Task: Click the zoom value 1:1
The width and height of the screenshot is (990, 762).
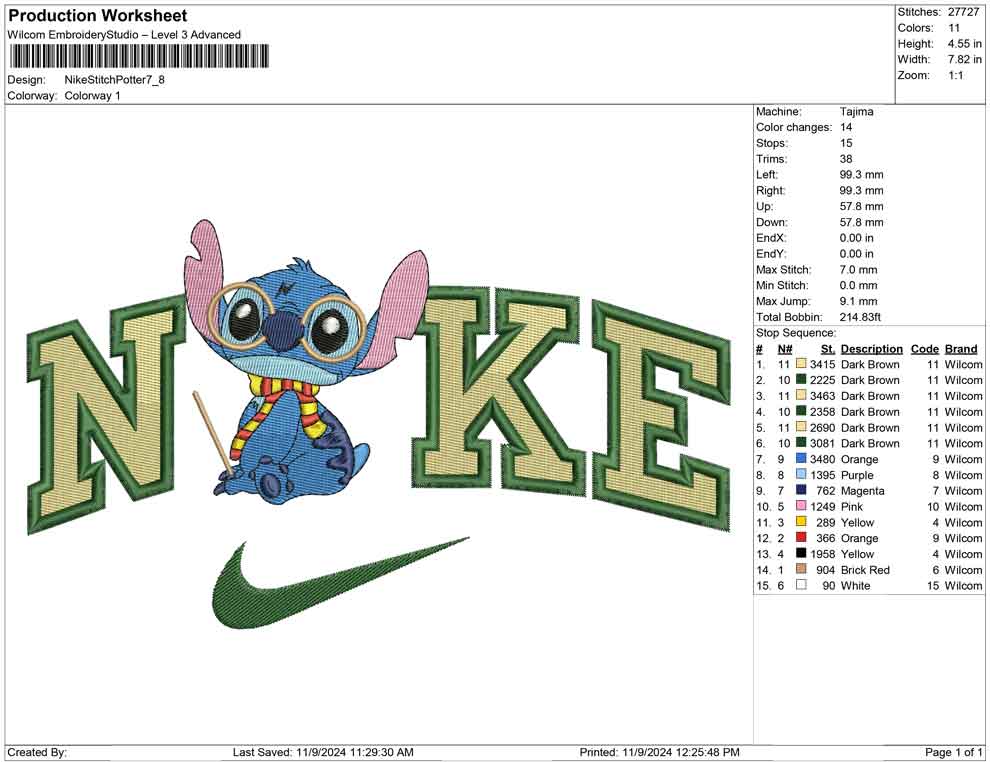Action: click(955, 75)
